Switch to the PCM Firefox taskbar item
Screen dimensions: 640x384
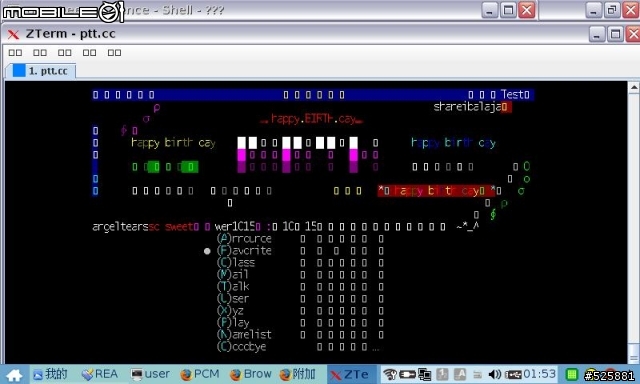(200, 374)
